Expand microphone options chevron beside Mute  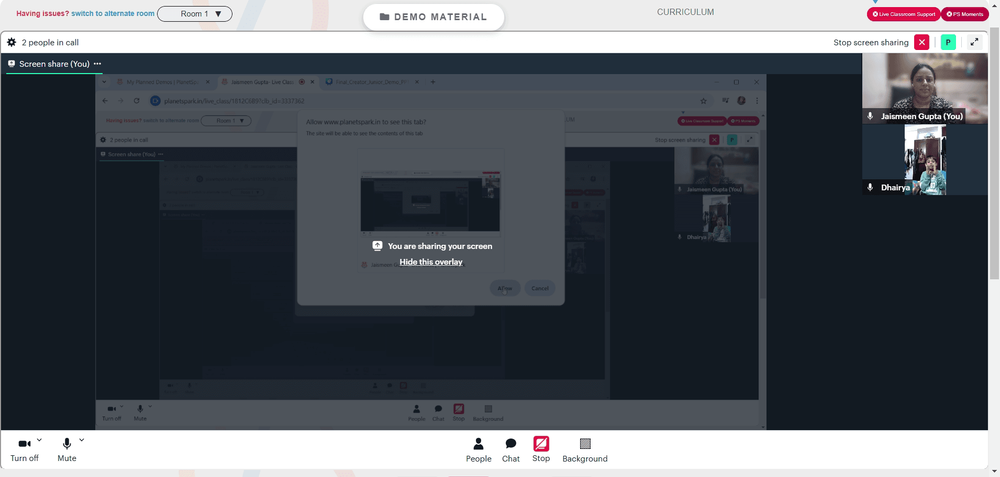81,440
